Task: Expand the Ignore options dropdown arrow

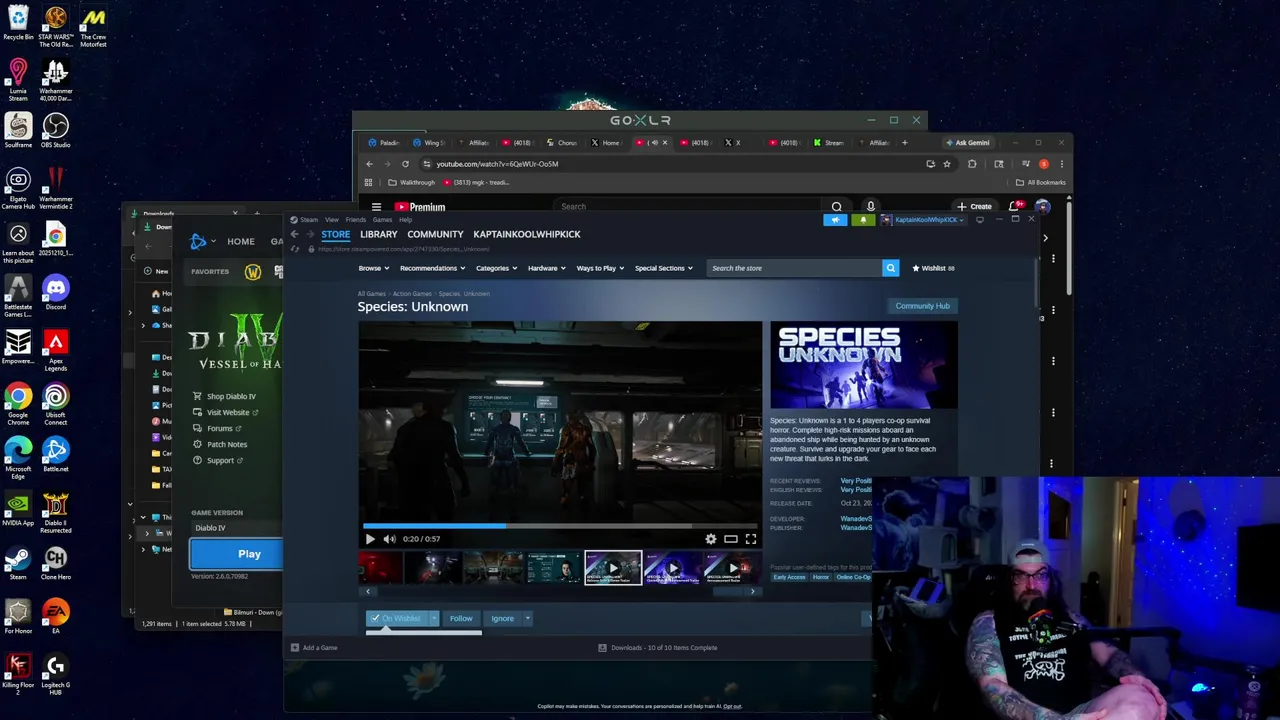Action: tap(527, 619)
